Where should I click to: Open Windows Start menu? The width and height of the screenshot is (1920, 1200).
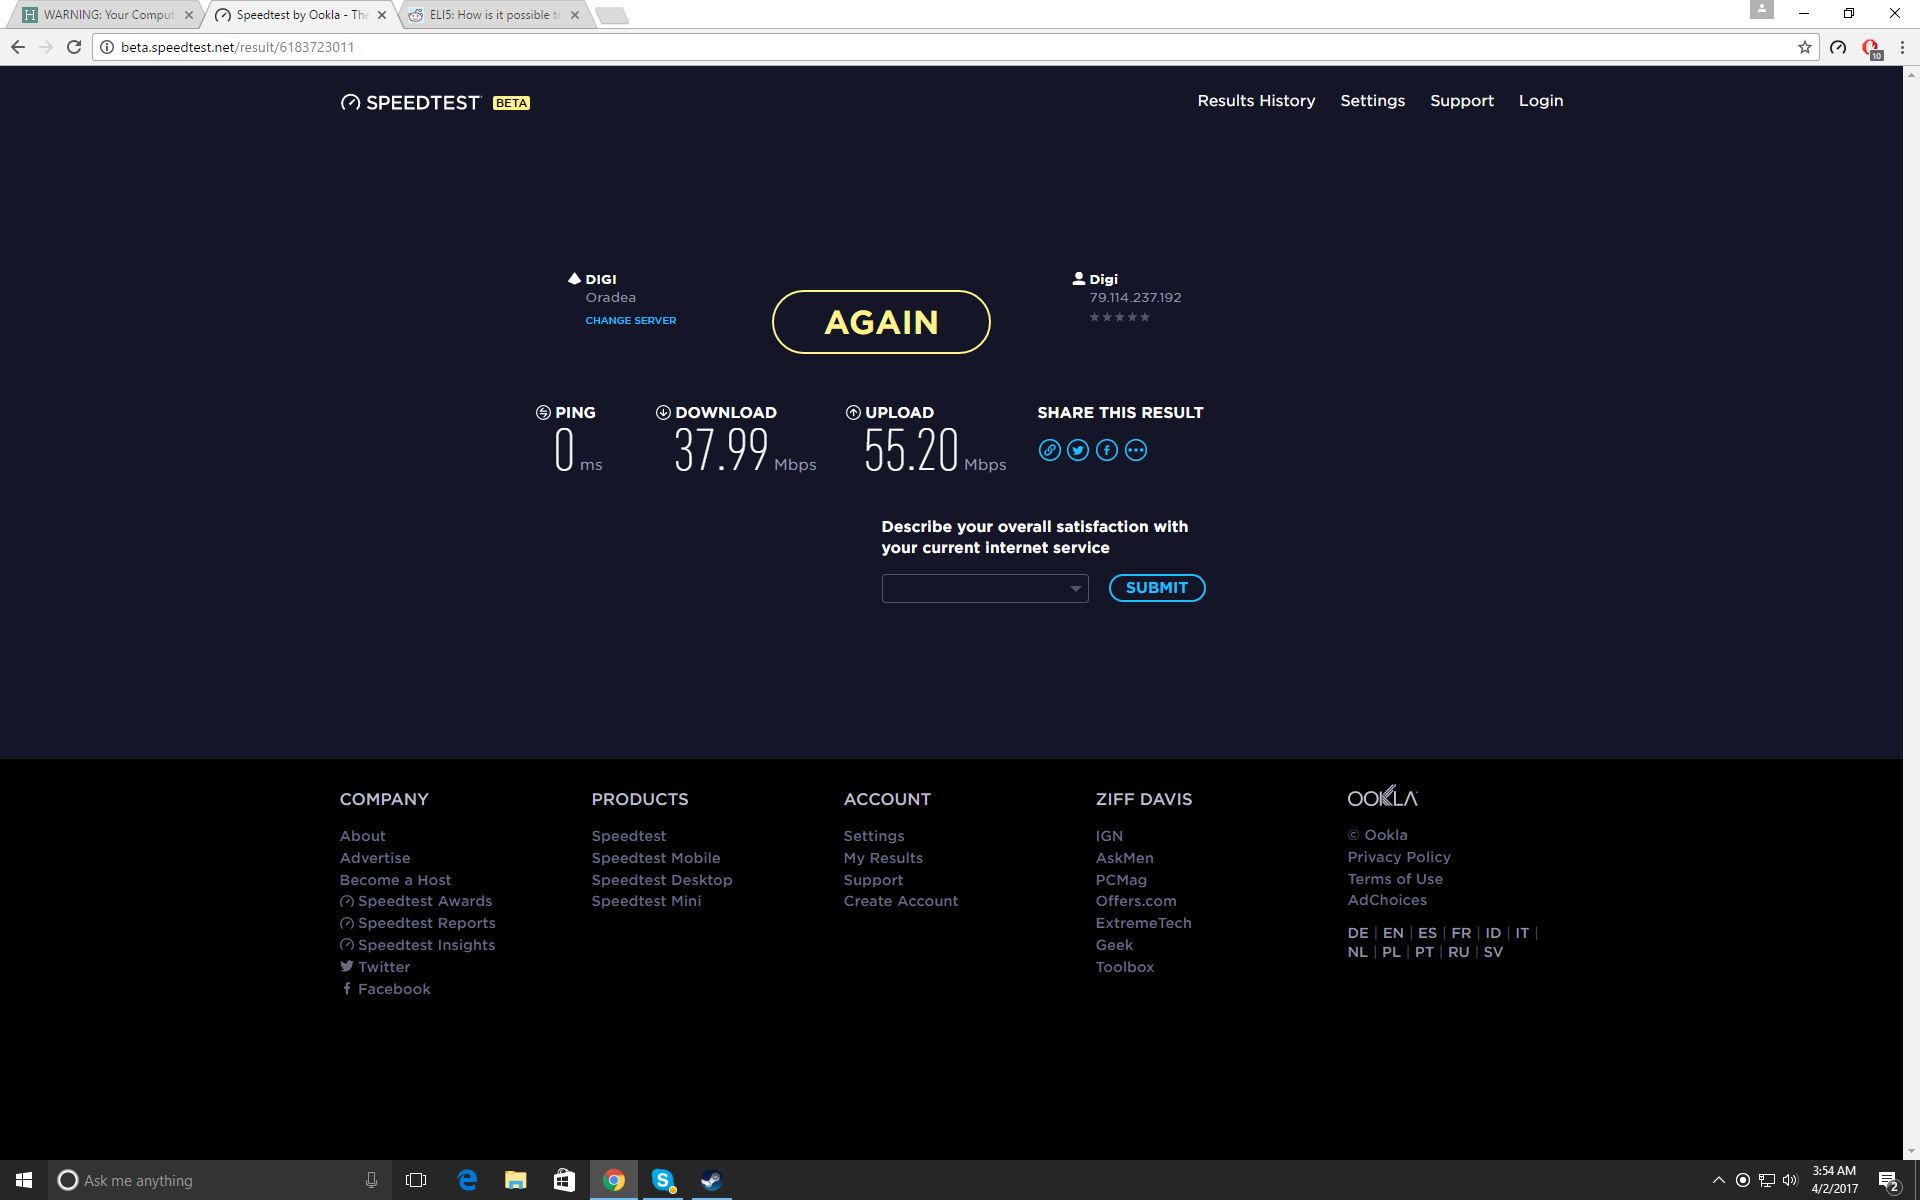(x=24, y=1180)
